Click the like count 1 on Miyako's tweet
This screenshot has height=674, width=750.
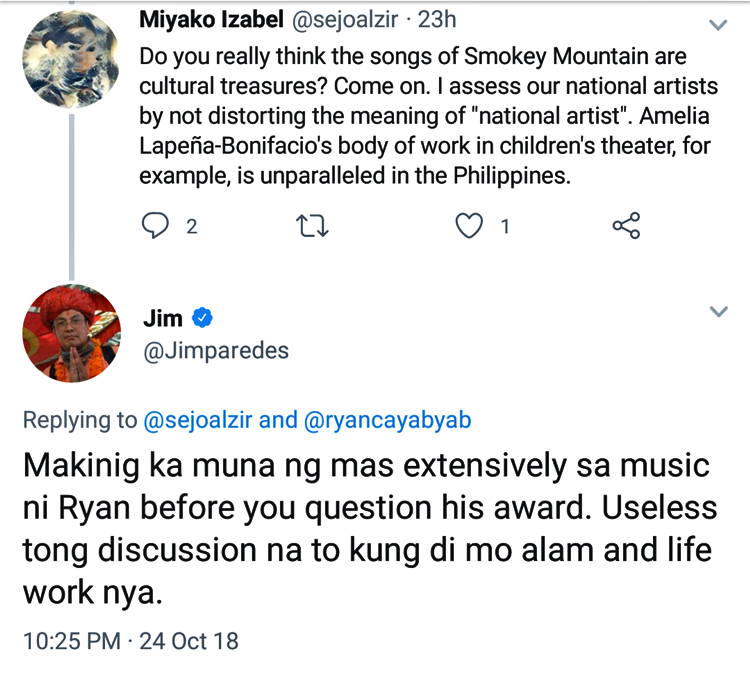[505, 227]
